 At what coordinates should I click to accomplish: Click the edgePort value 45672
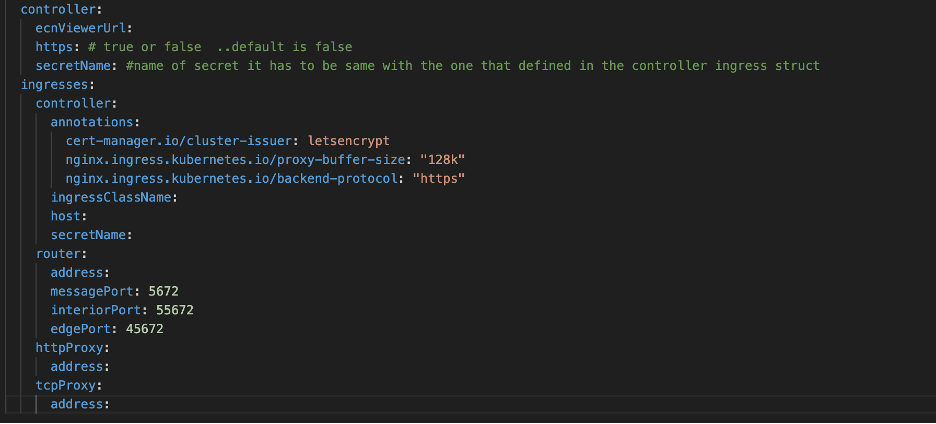[x=144, y=329]
